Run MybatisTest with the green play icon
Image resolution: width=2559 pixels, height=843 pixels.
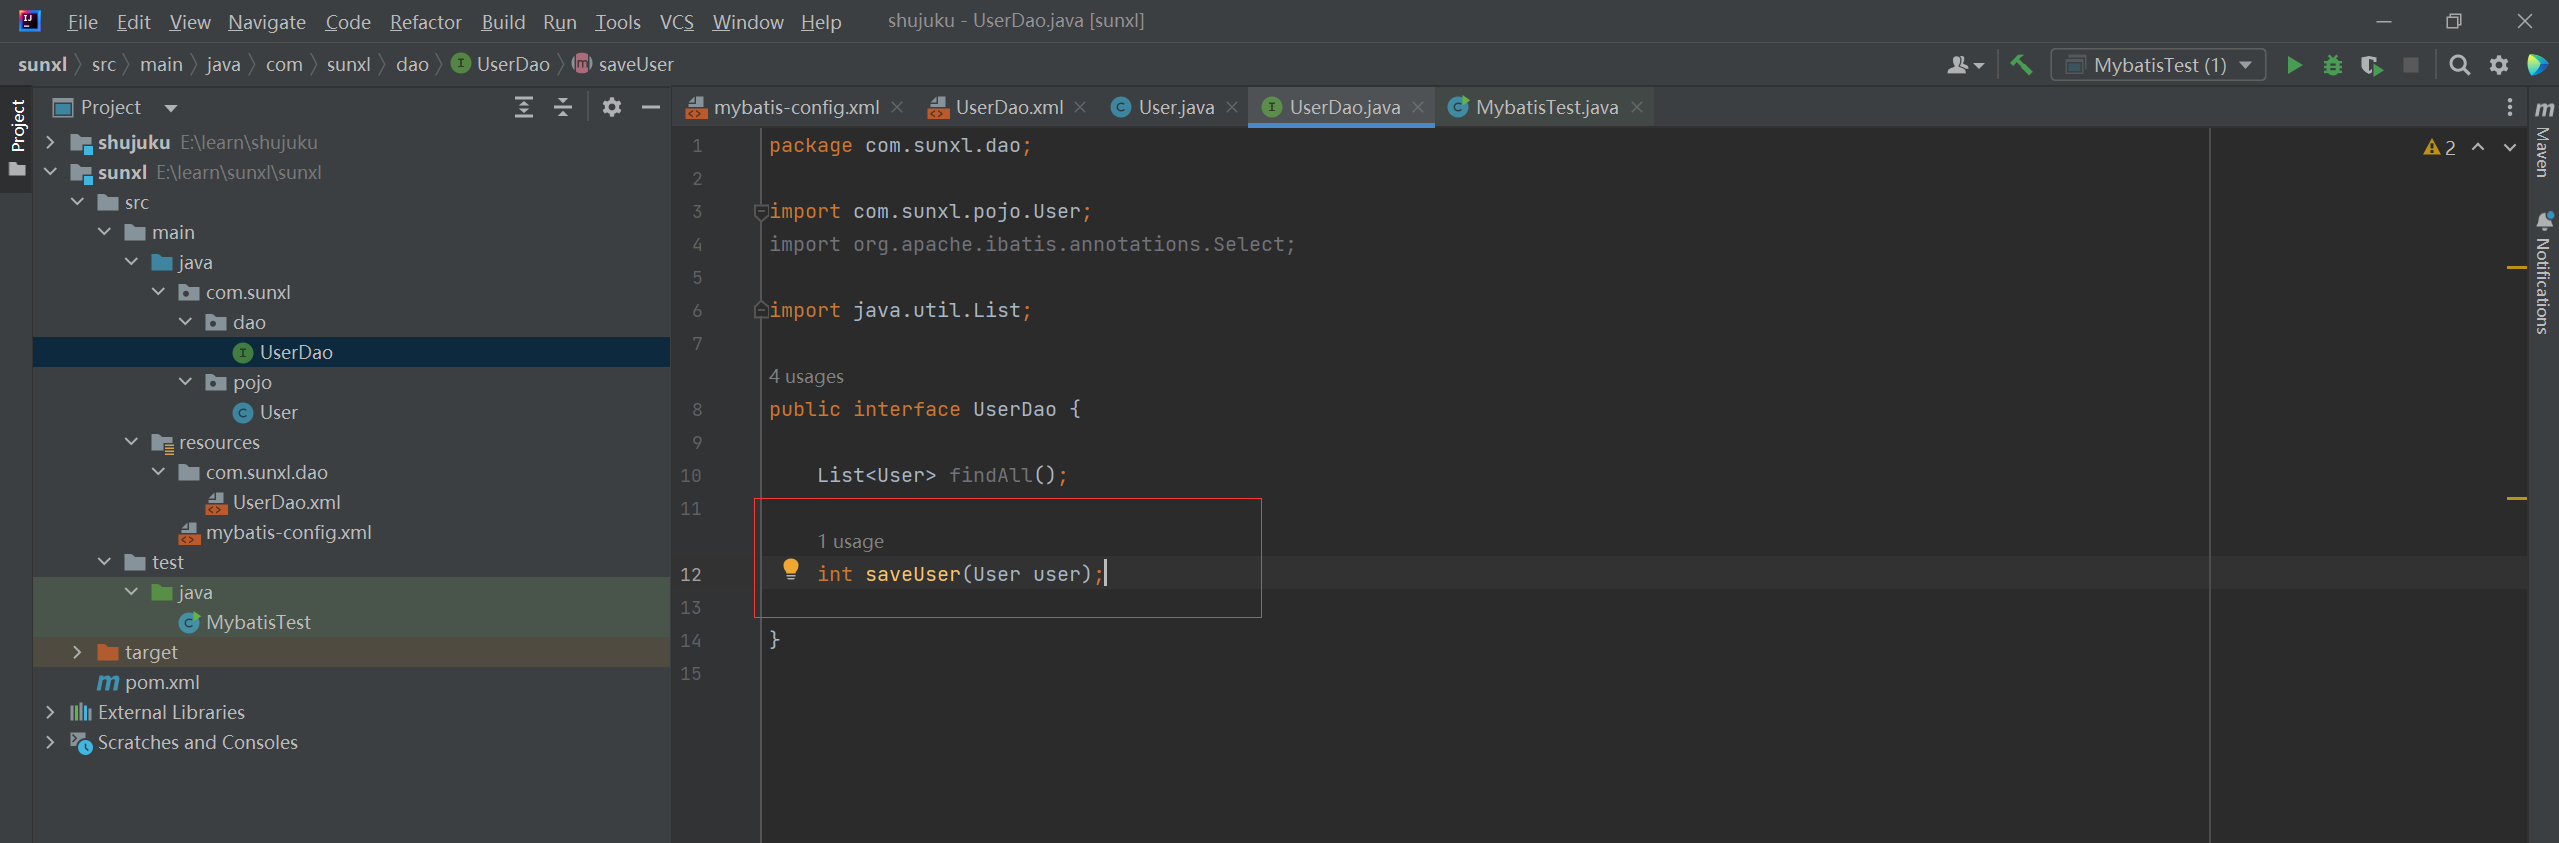2294,65
